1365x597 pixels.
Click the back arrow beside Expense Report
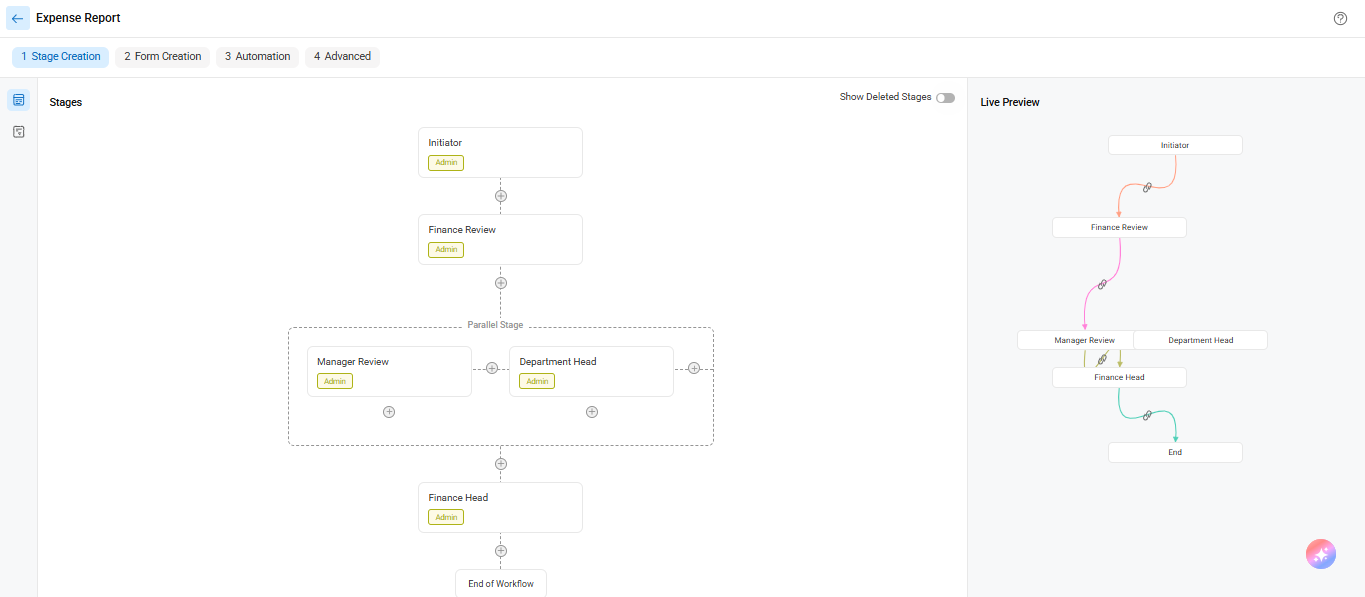coord(18,18)
